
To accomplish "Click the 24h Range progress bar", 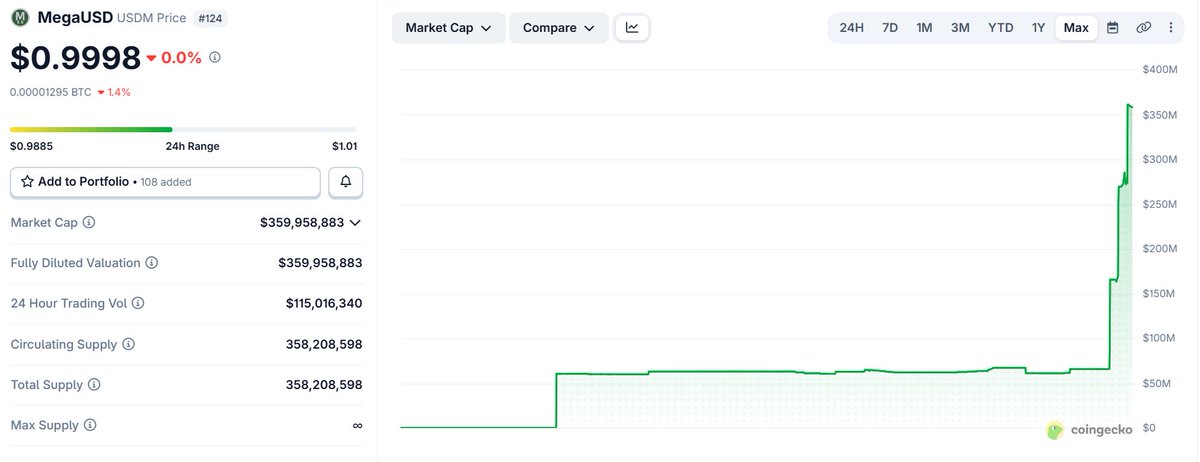I will point(183,129).
